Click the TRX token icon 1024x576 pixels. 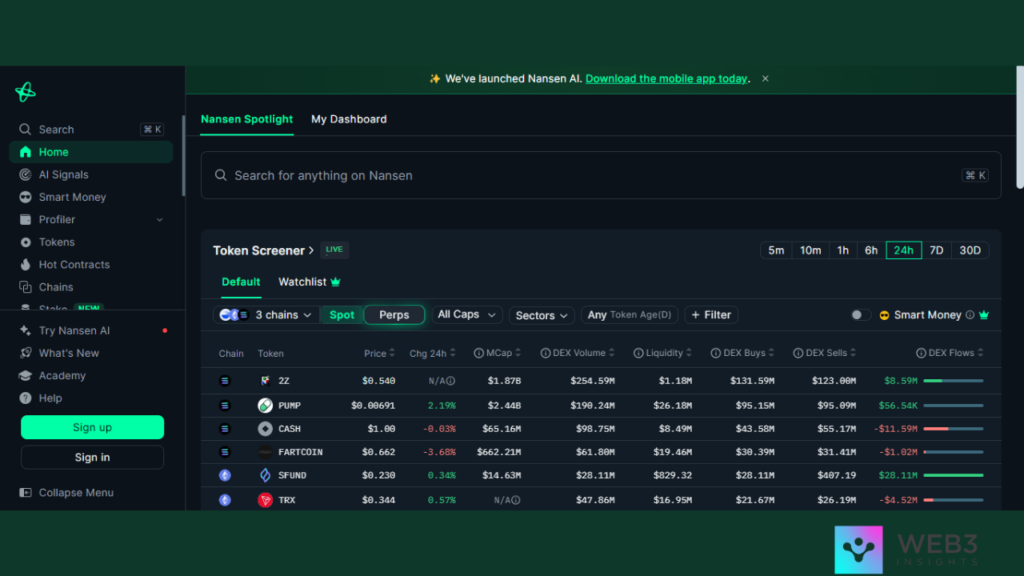pos(265,500)
